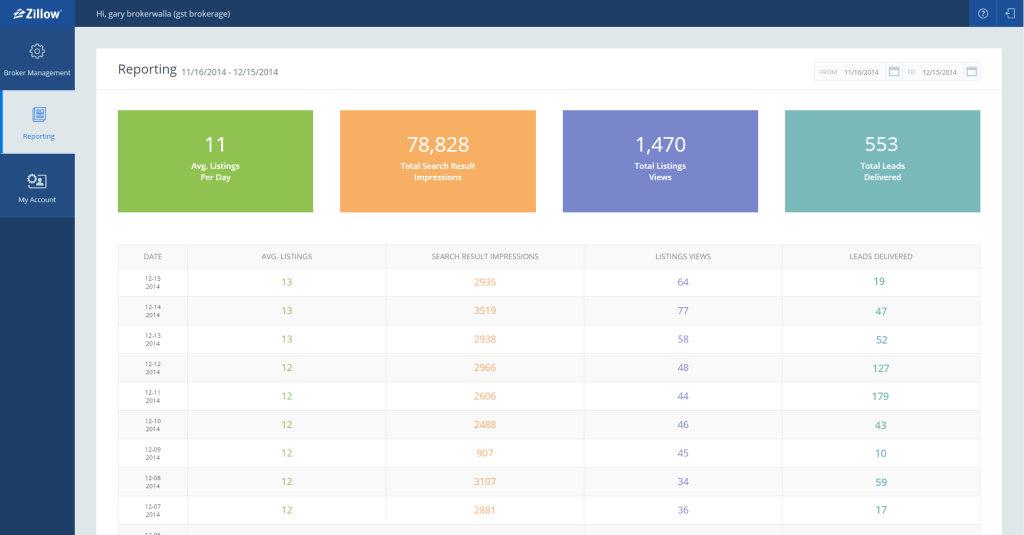Click leads value 179 in the 12-11 row
Image resolution: width=1024 pixels, height=535 pixels.
pos(880,396)
